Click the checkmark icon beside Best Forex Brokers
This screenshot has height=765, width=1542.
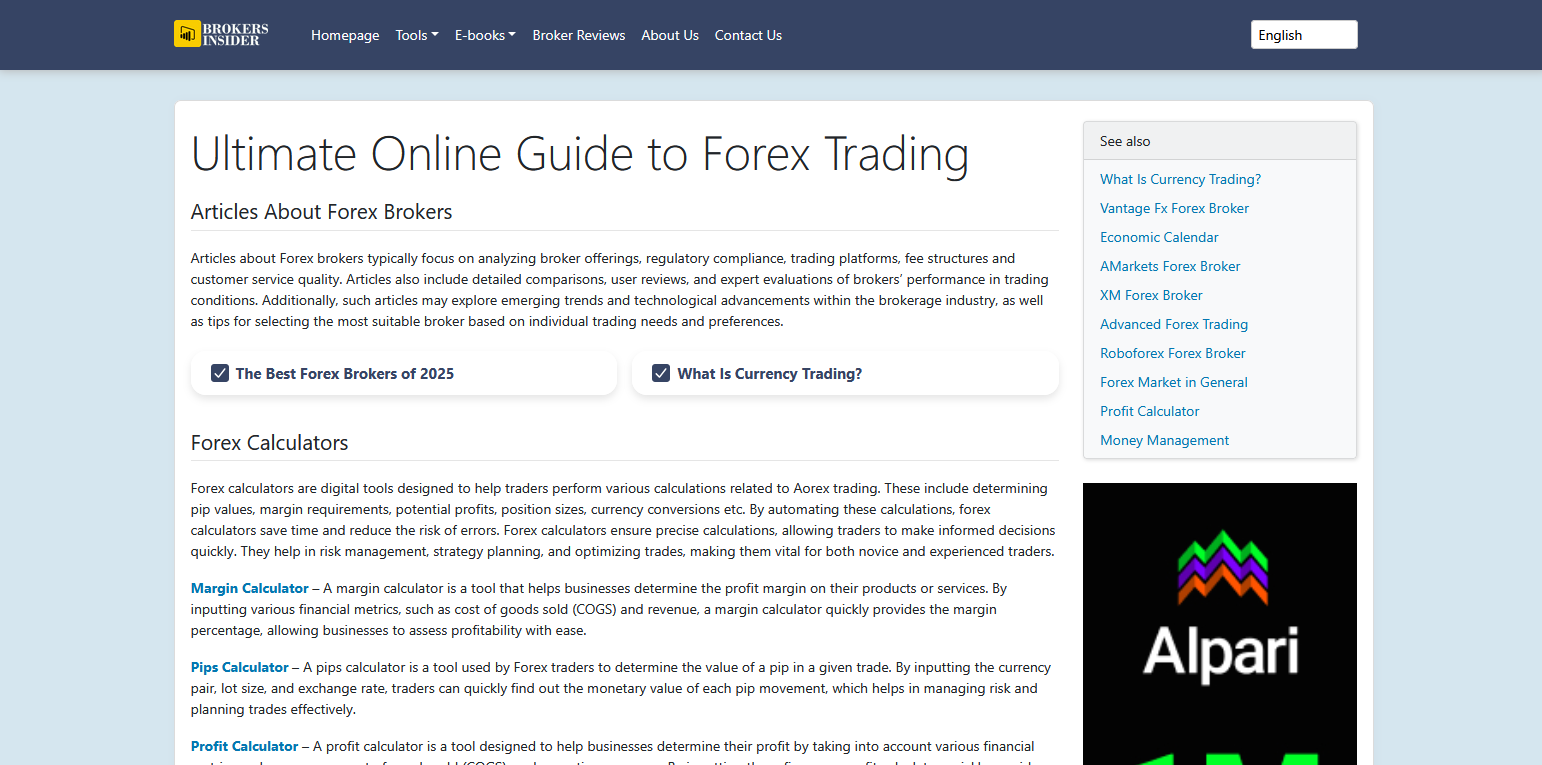point(220,373)
